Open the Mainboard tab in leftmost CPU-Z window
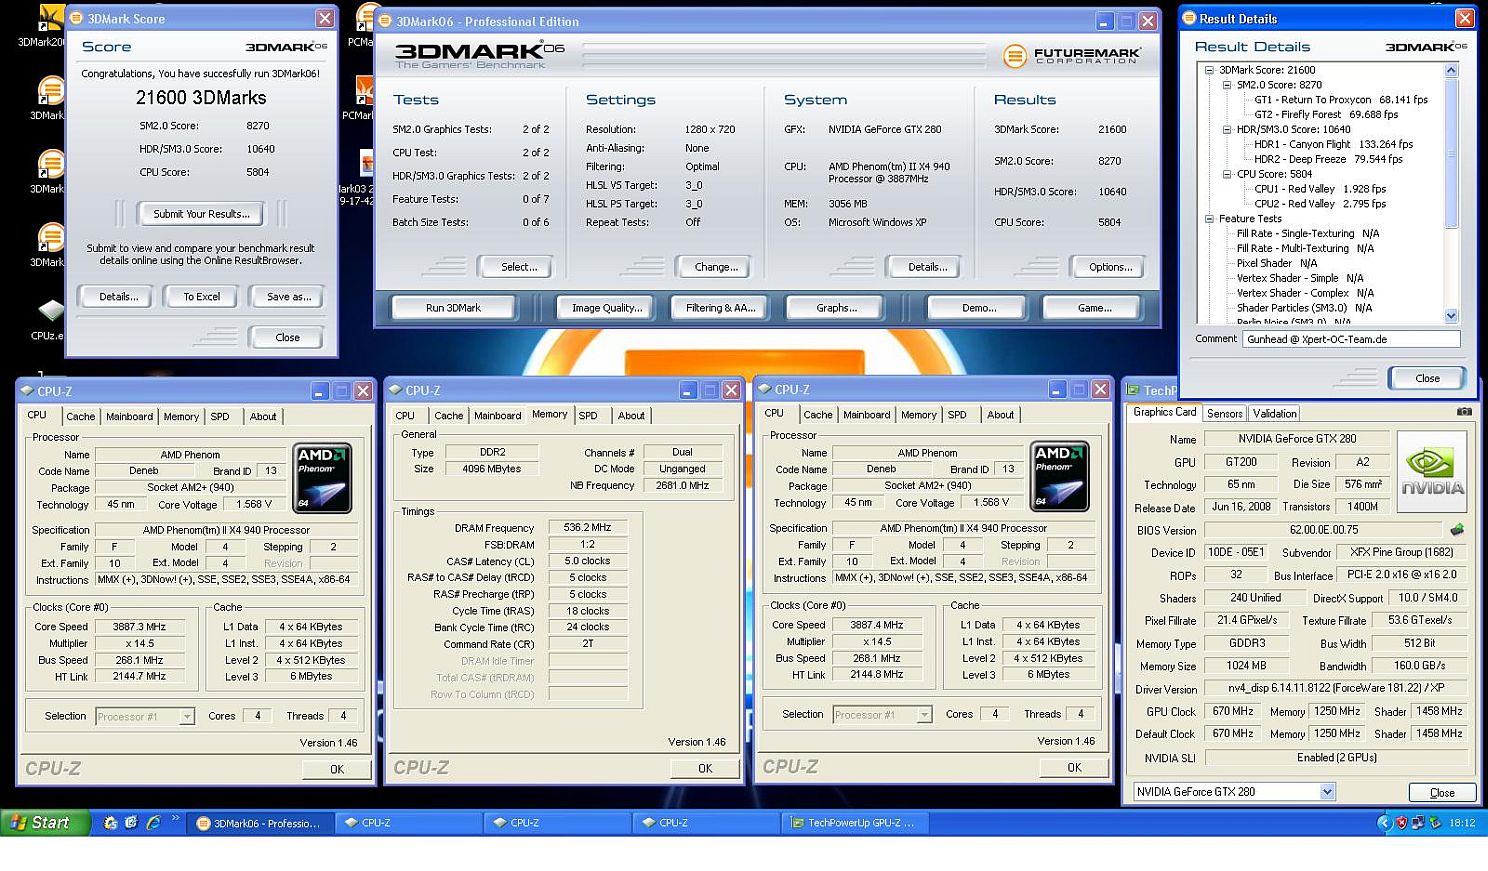The image size is (1488, 871). 129,416
